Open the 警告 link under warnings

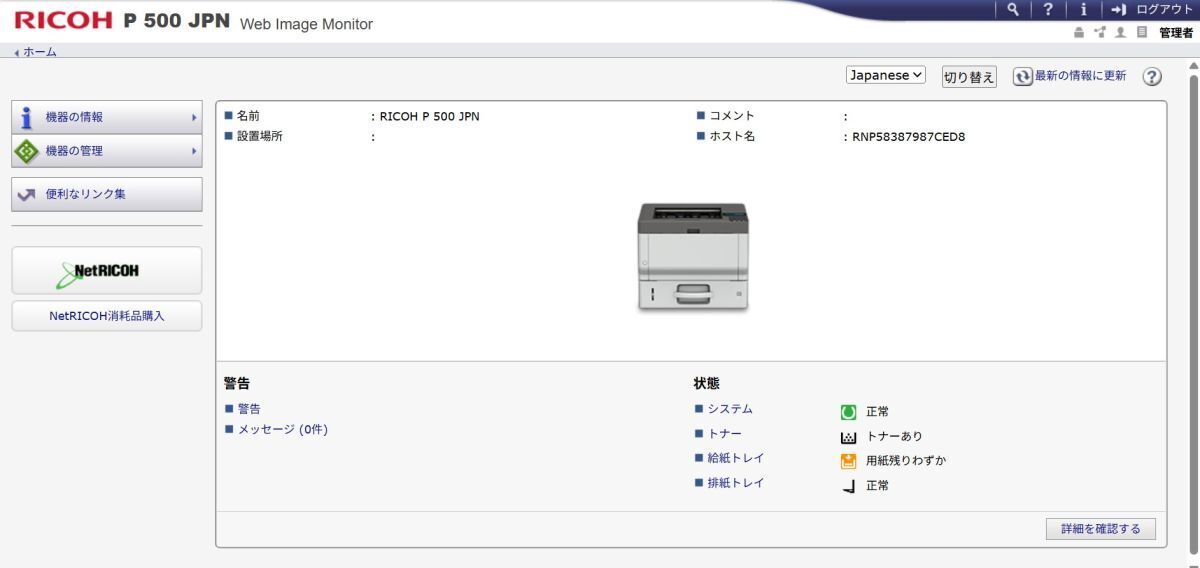coord(249,408)
